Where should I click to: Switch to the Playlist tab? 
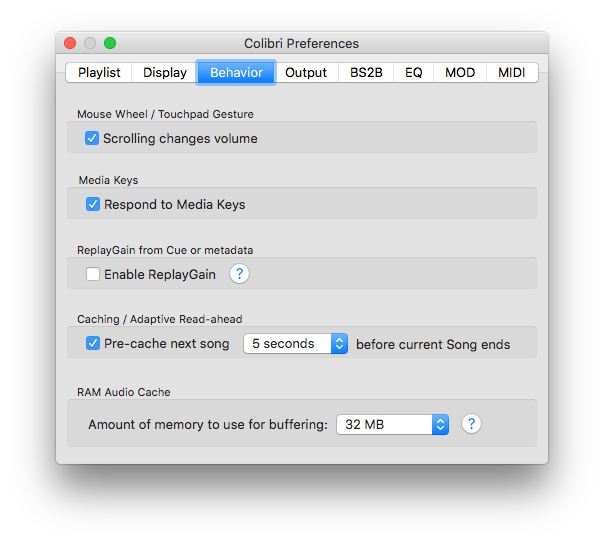[99, 72]
